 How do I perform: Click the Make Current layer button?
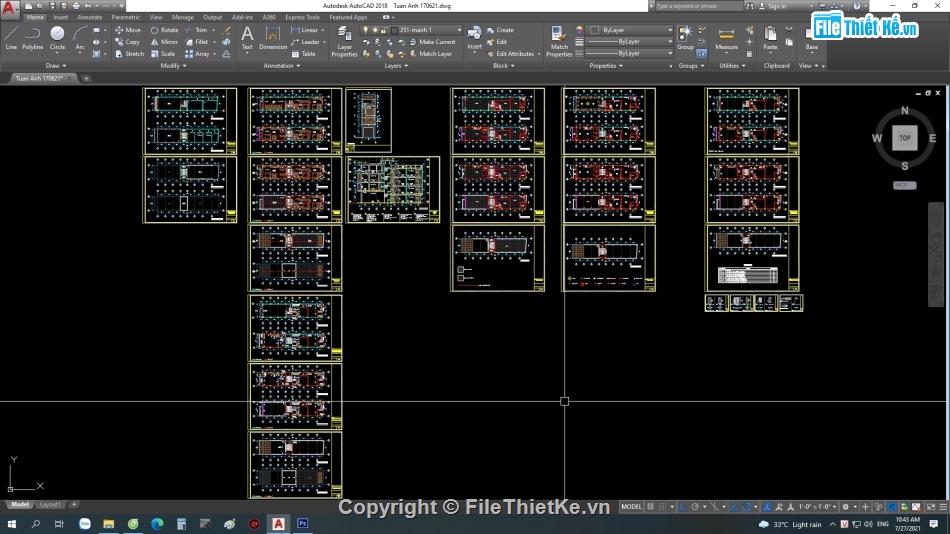point(432,42)
